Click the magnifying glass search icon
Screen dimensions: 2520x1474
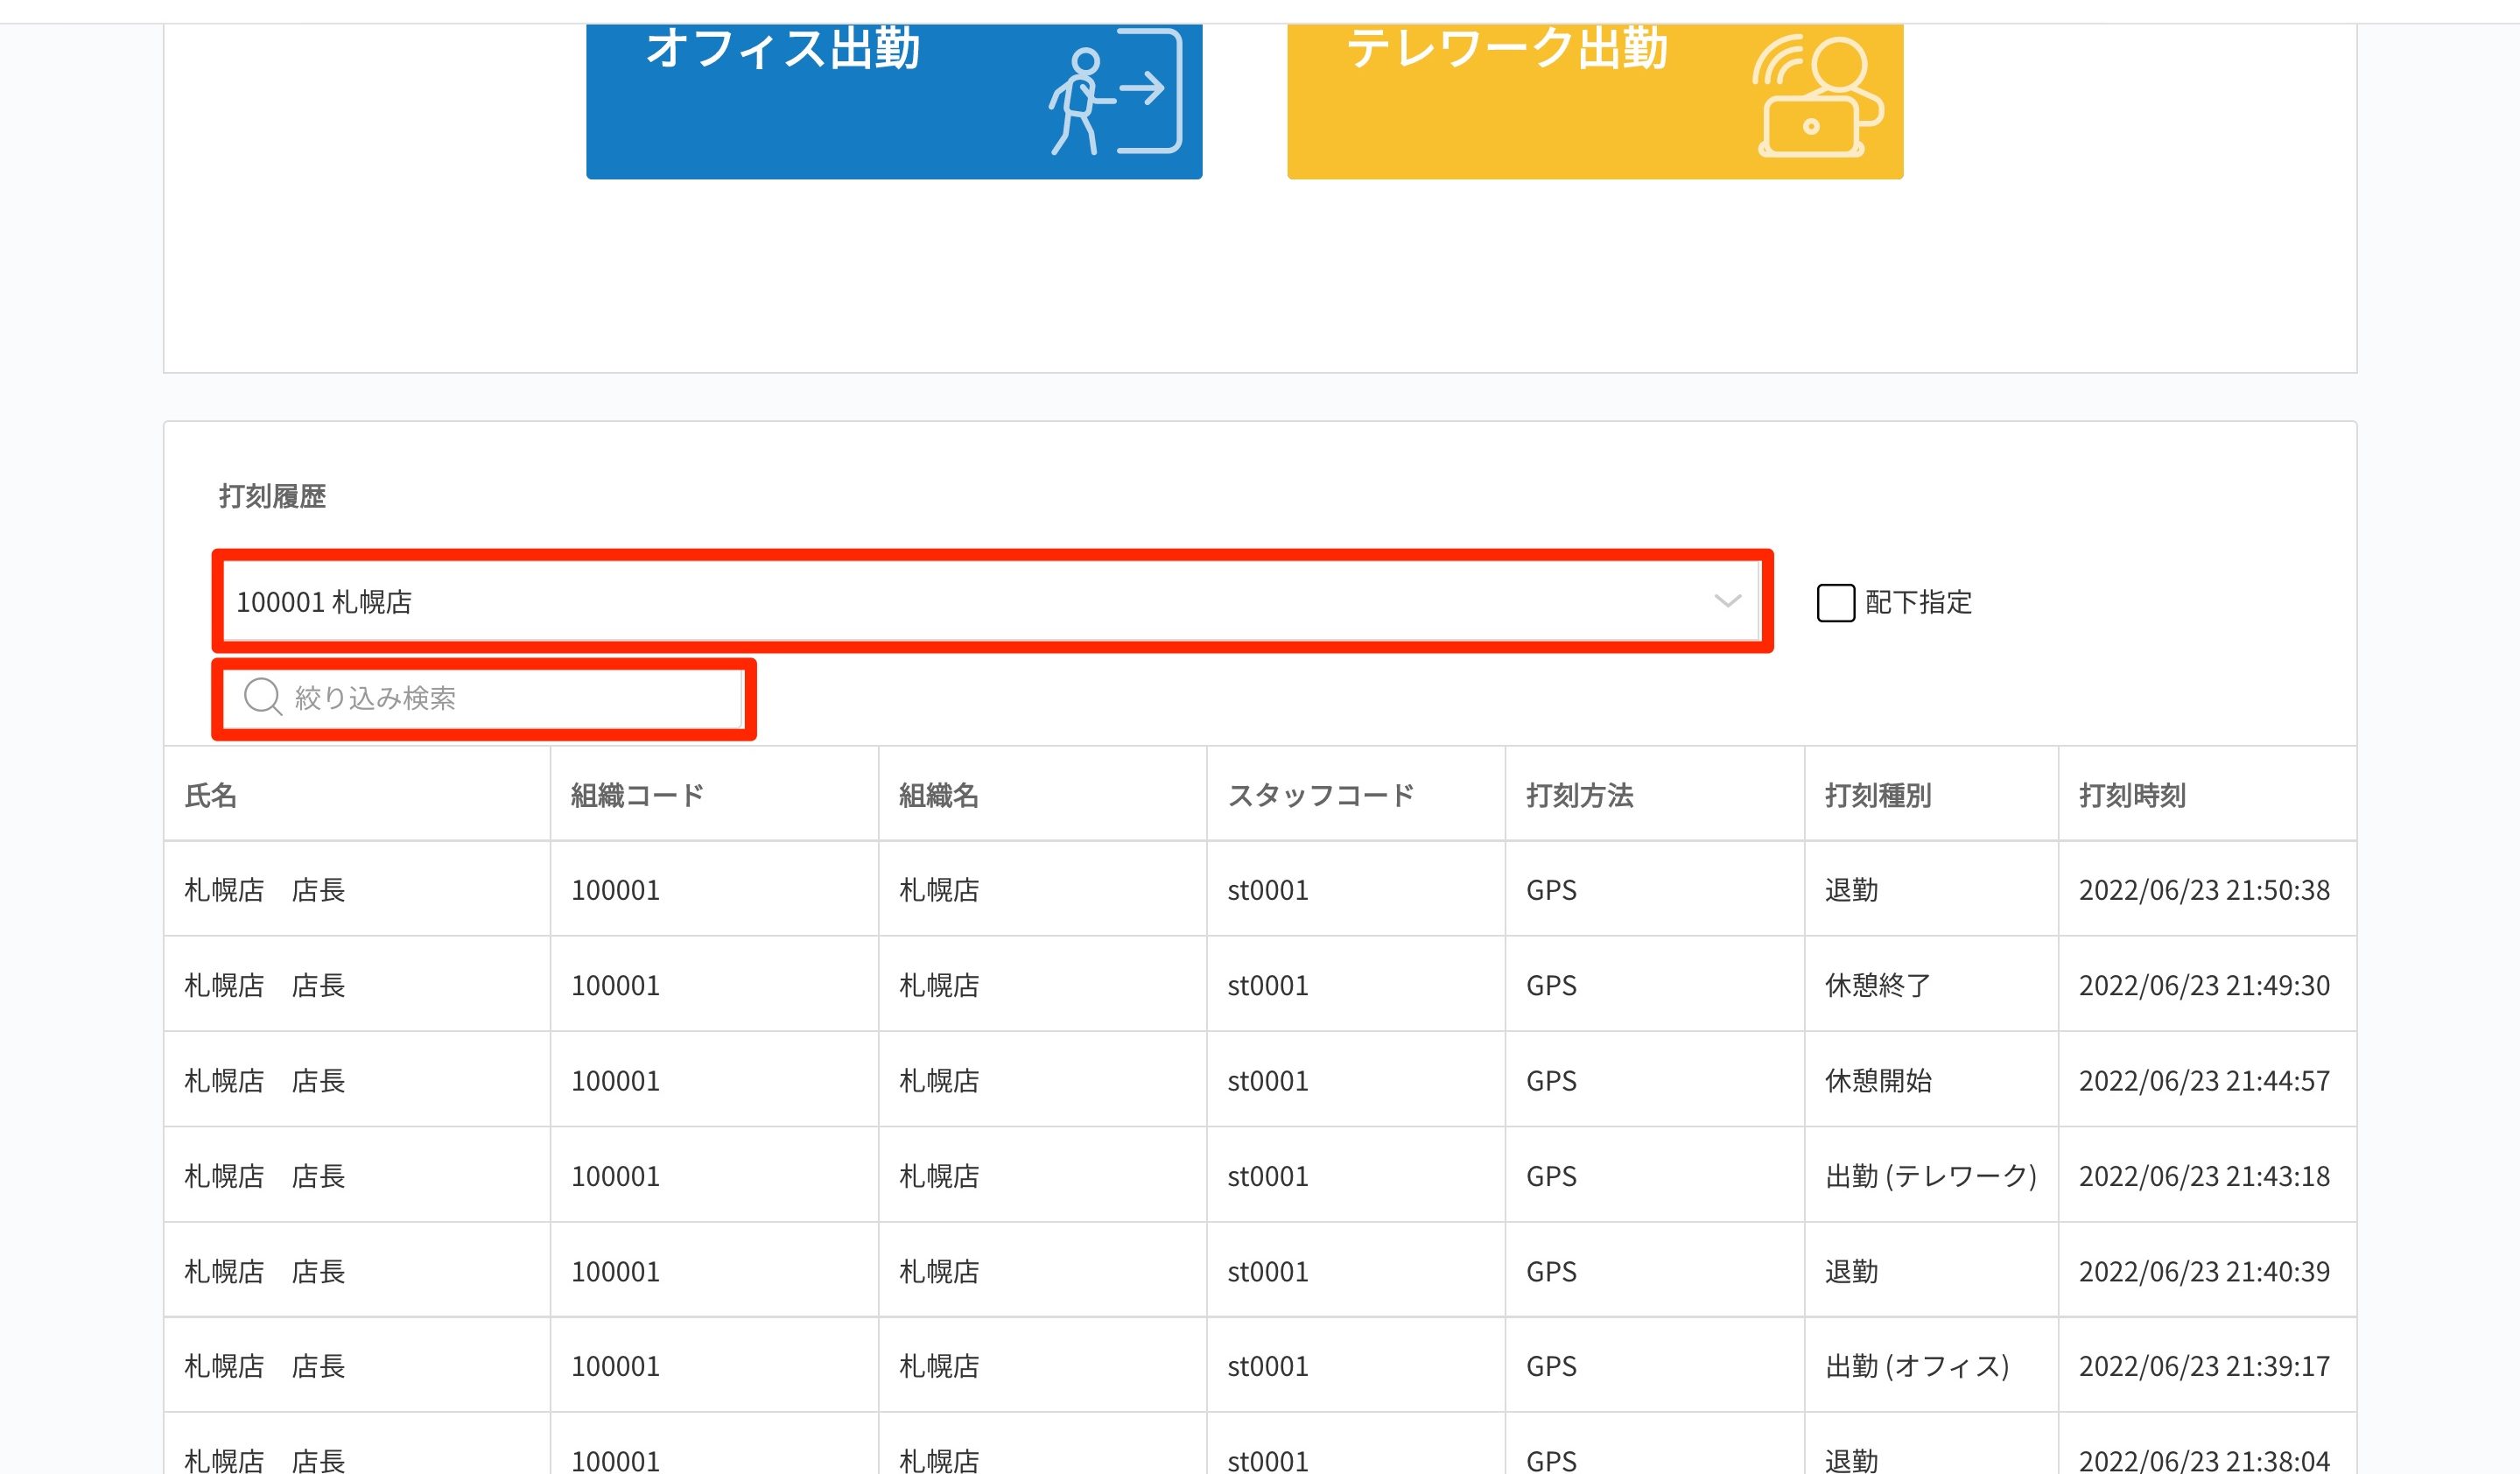pyautogui.click(x=262, y=697)
